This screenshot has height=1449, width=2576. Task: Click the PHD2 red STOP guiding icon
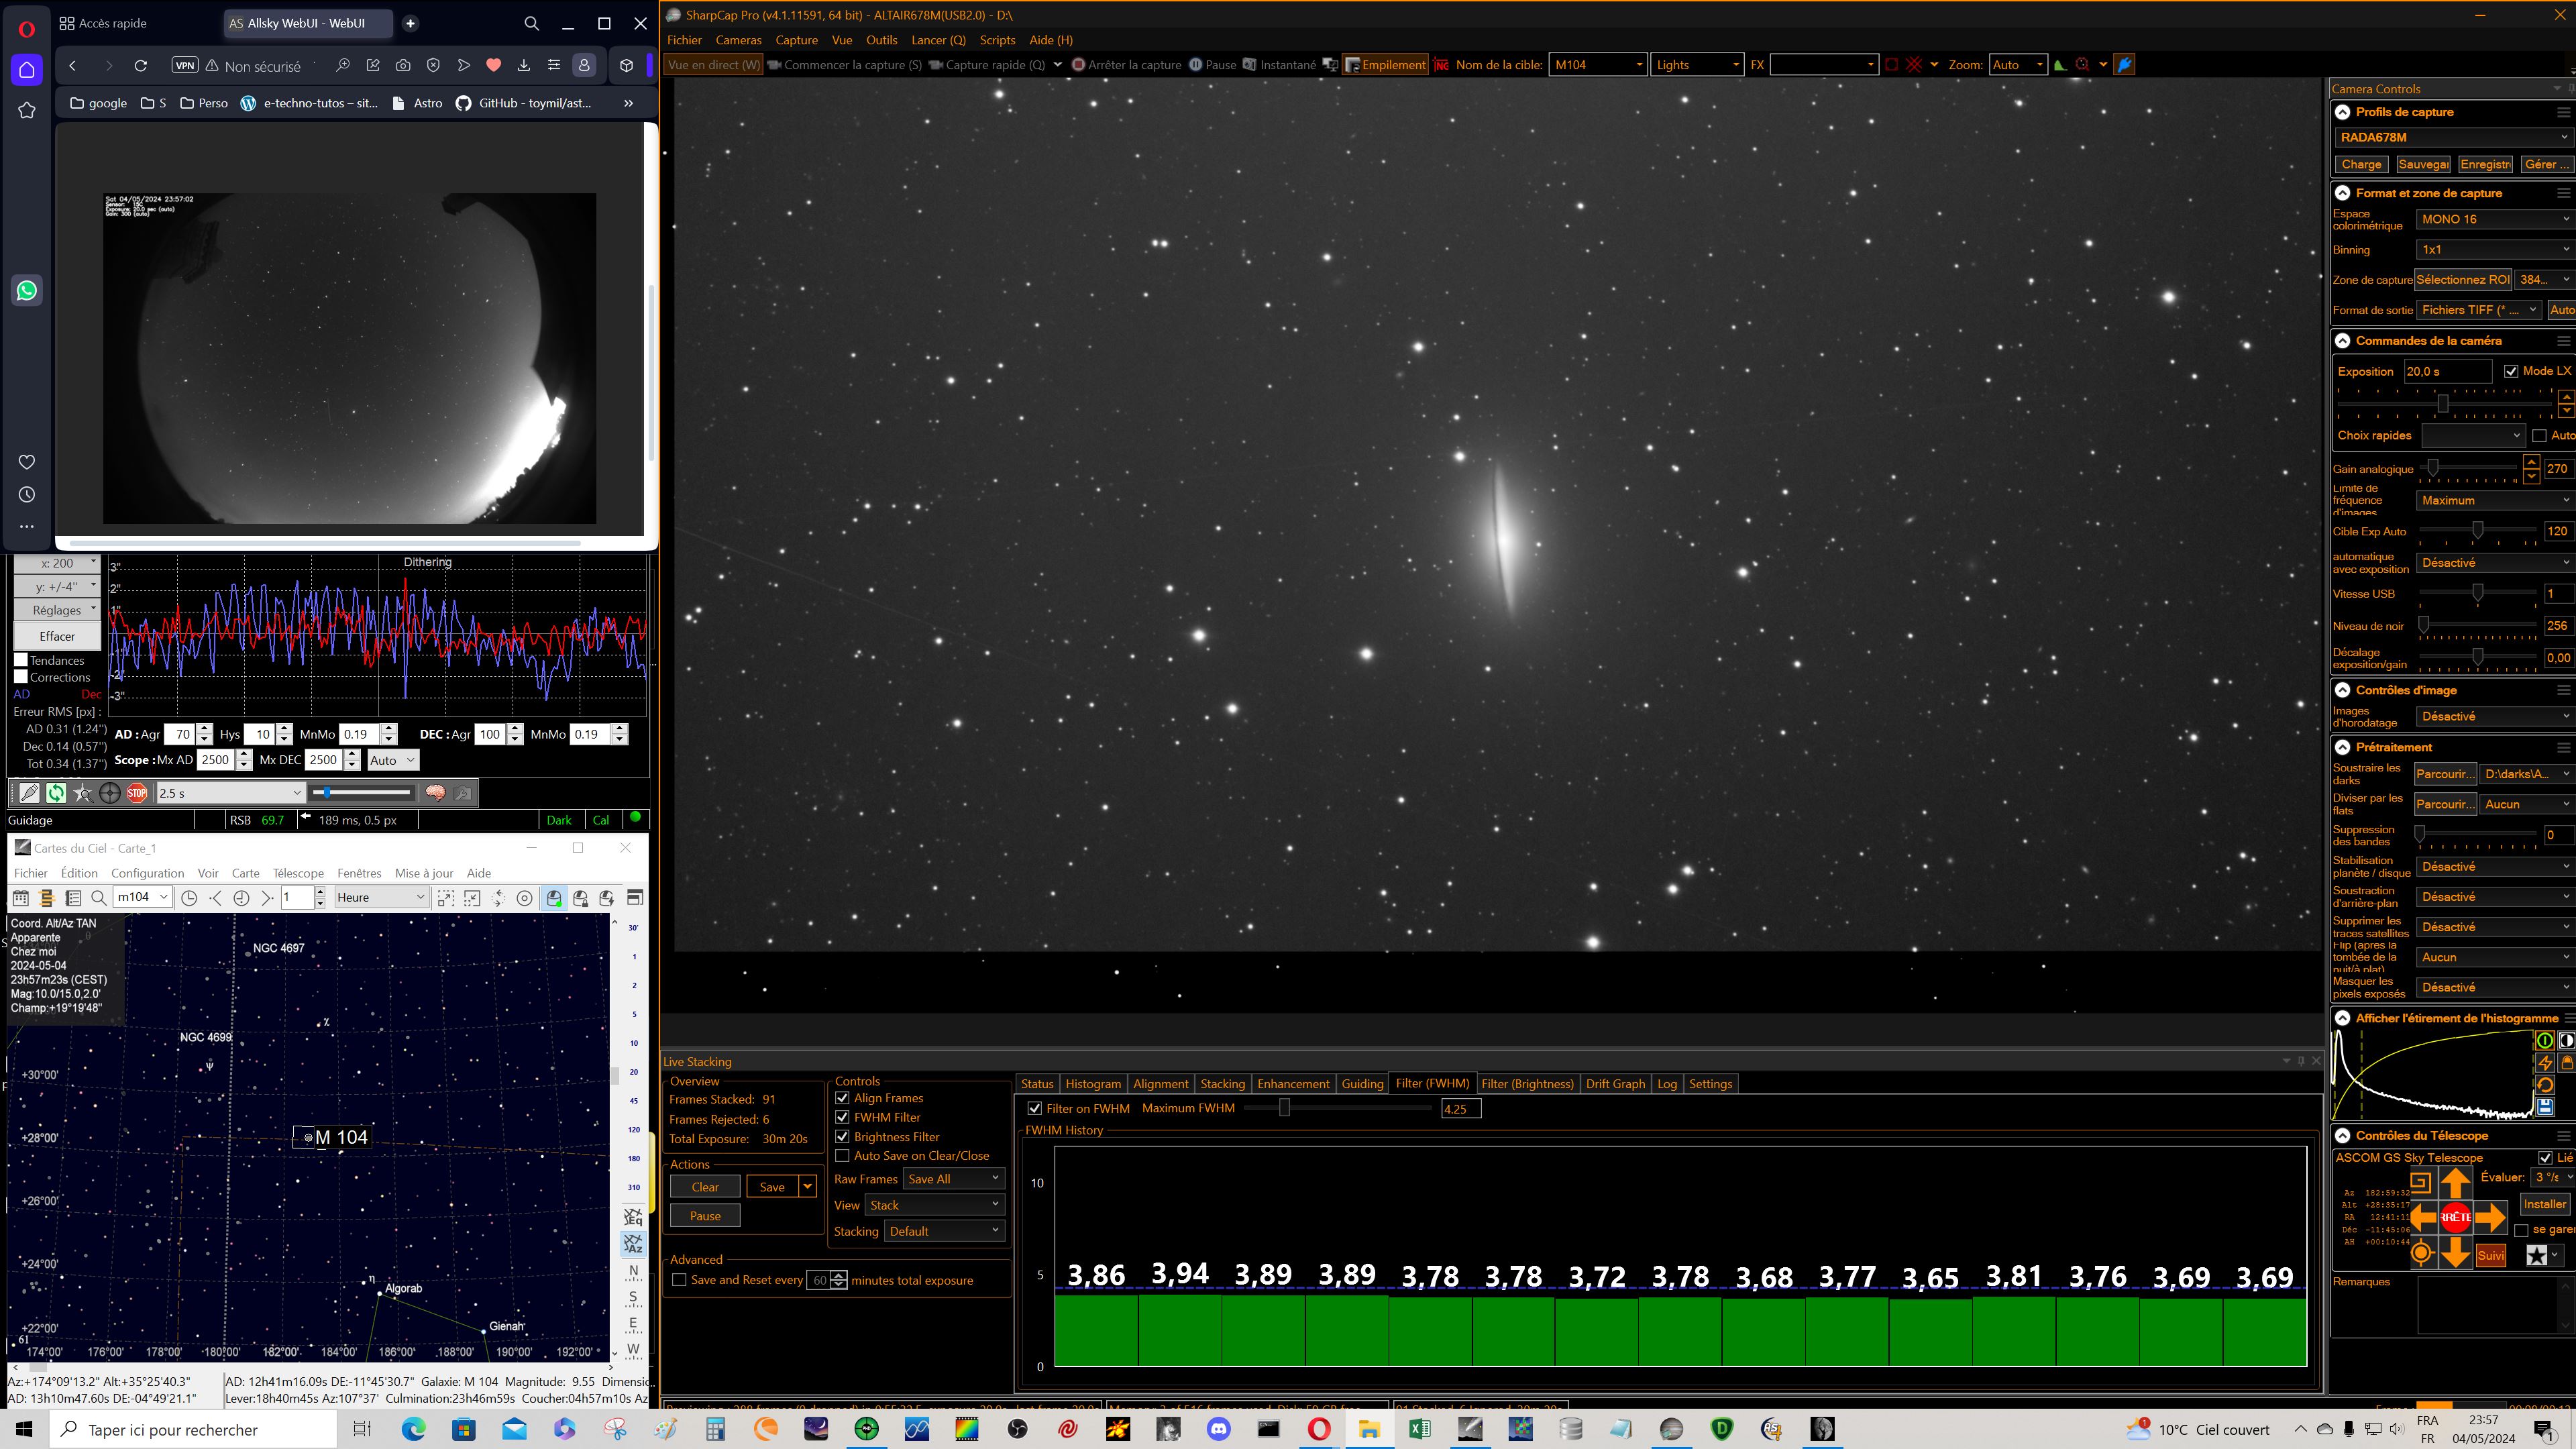click(137, 793)
